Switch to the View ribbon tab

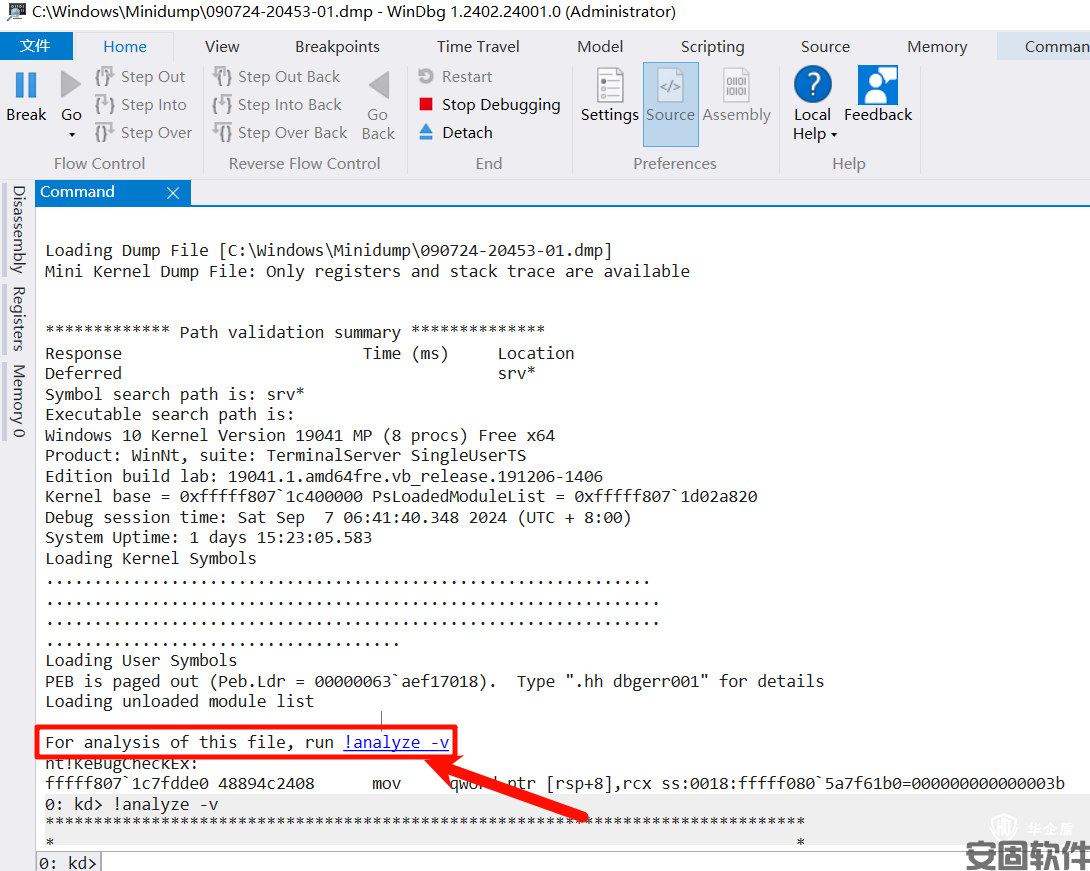coord(222,47)
